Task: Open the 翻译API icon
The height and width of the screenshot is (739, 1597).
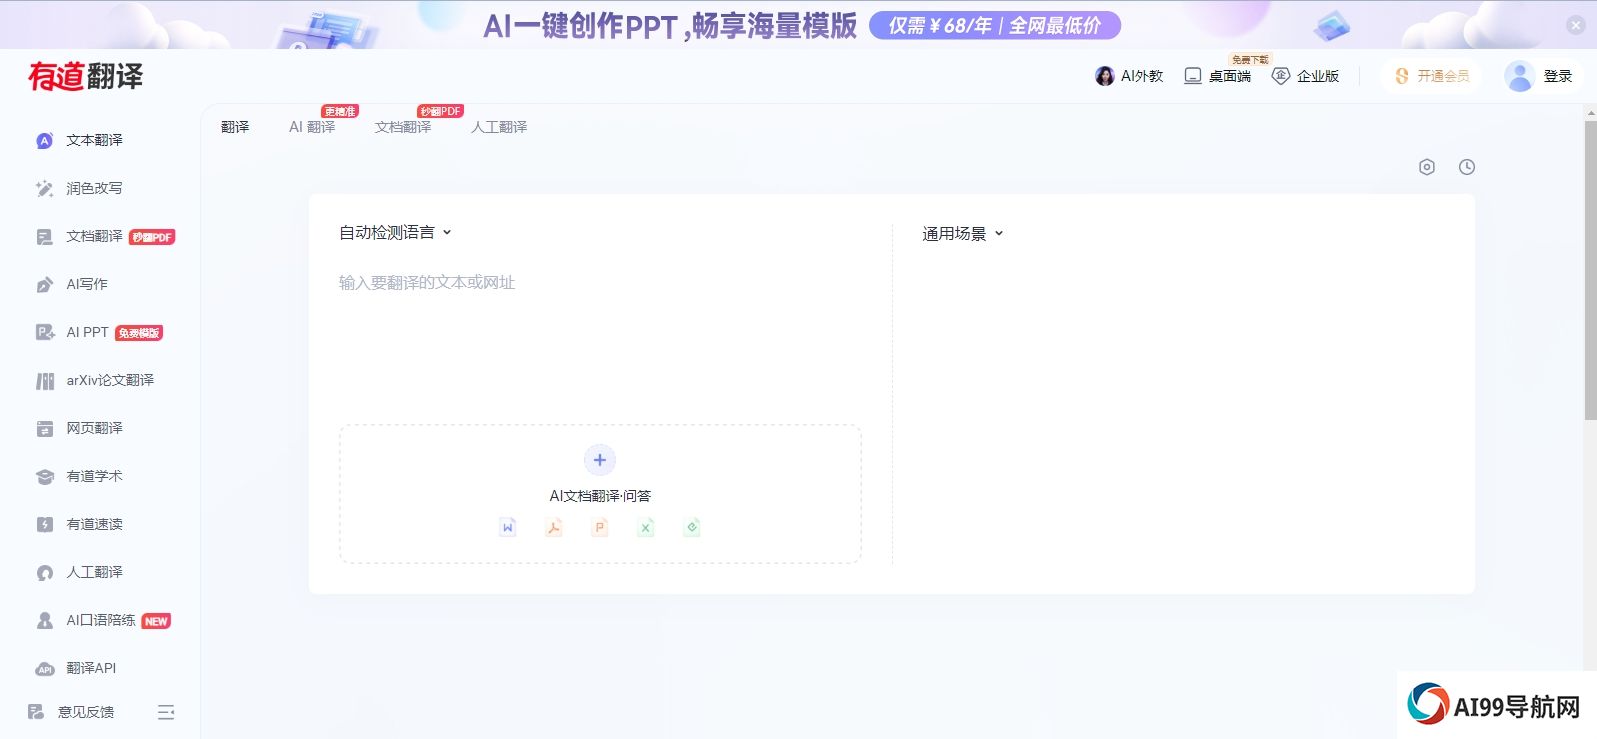Action: coord(45,669)
